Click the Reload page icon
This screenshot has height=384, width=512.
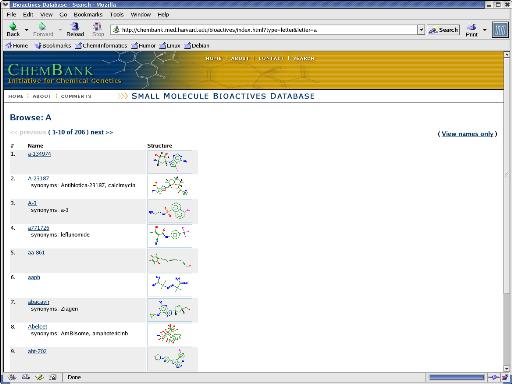75,26
